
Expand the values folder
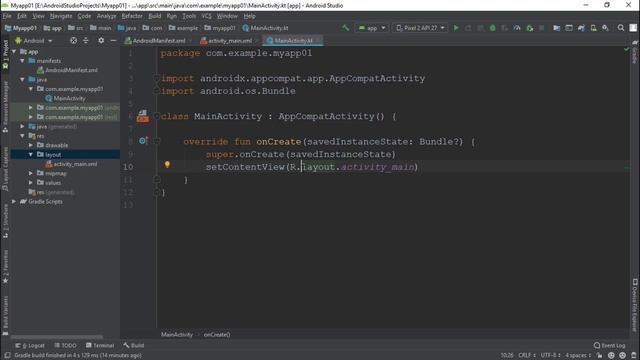pos(31,183)
